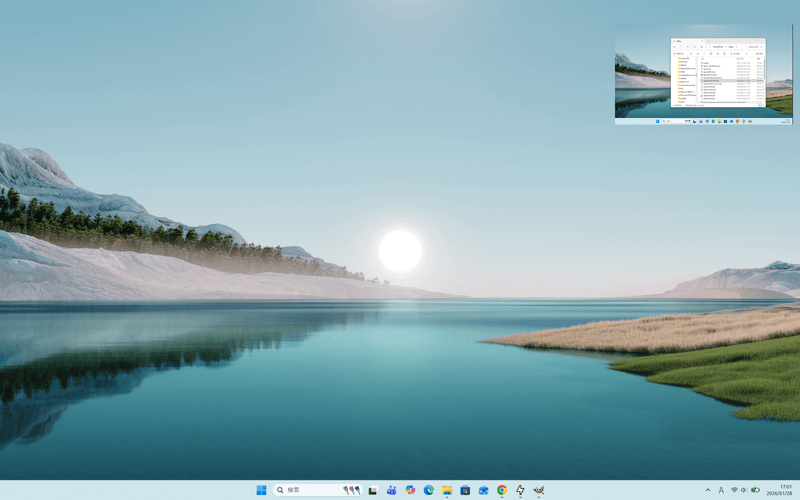Open File Explorer from the taskbar
The width and height of the screenshot is (800, 500).
pyautogui.click(x=447, y=490)
